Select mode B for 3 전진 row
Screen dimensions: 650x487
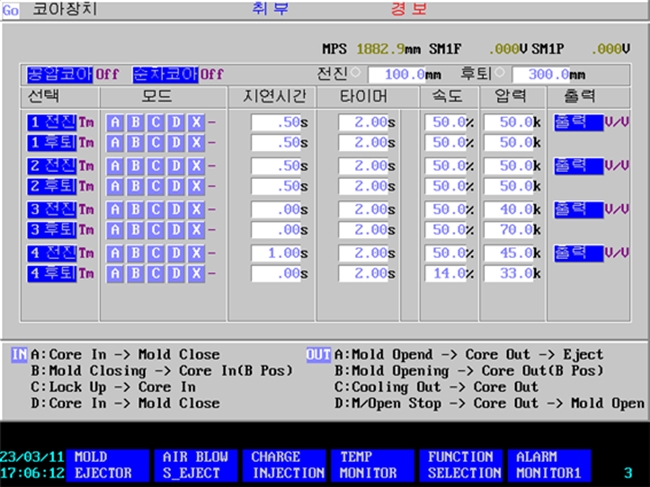(136, 210)
